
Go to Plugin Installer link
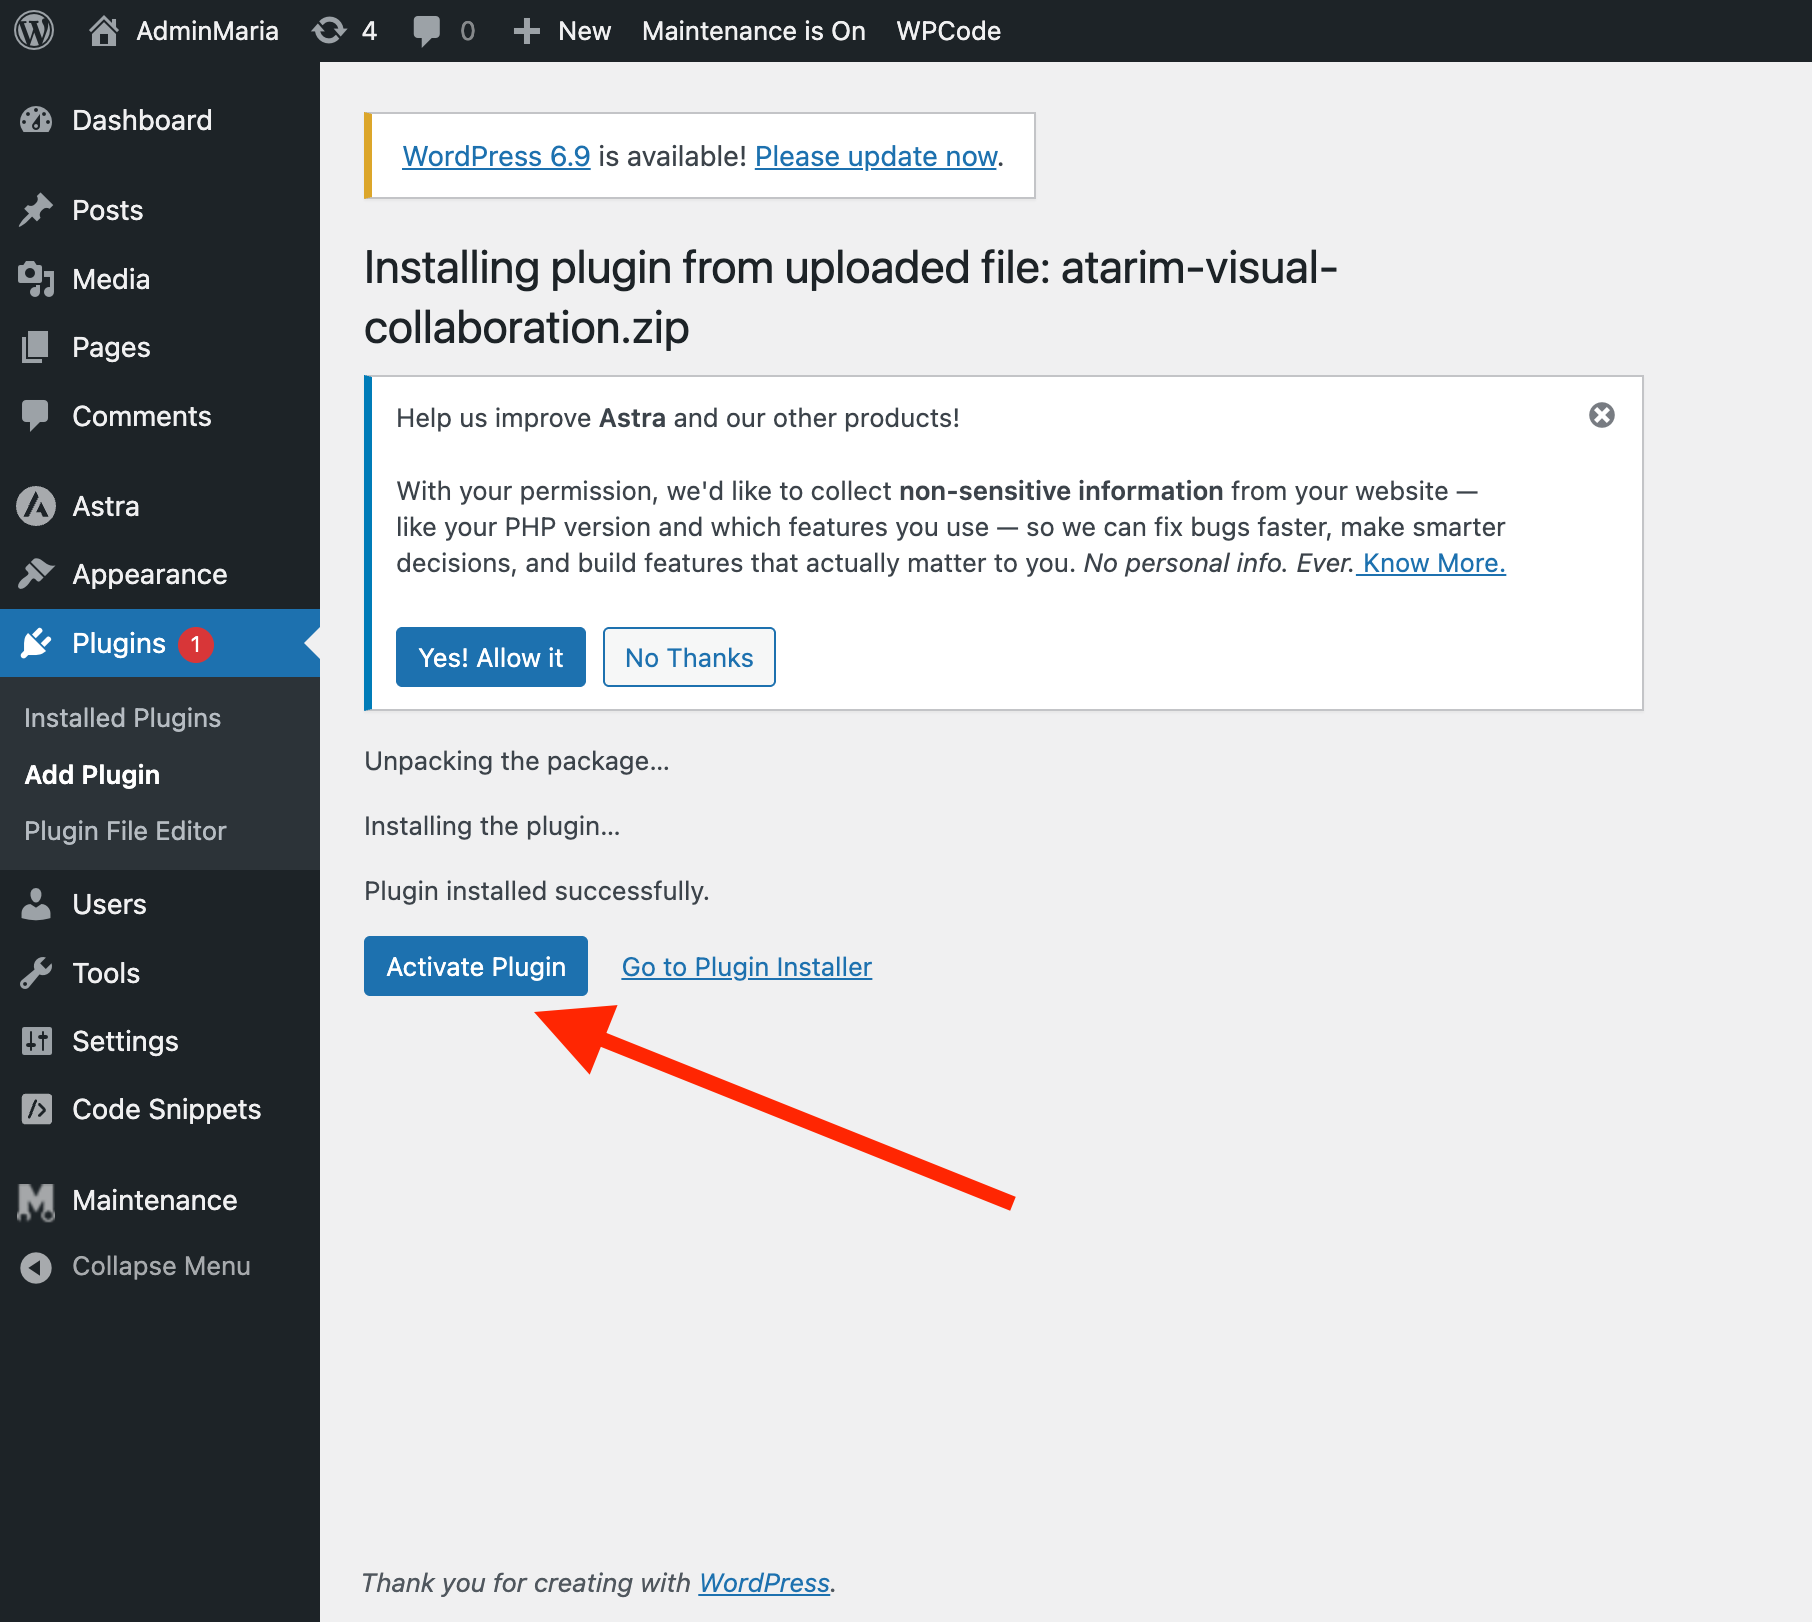click(x=746, y=966)
